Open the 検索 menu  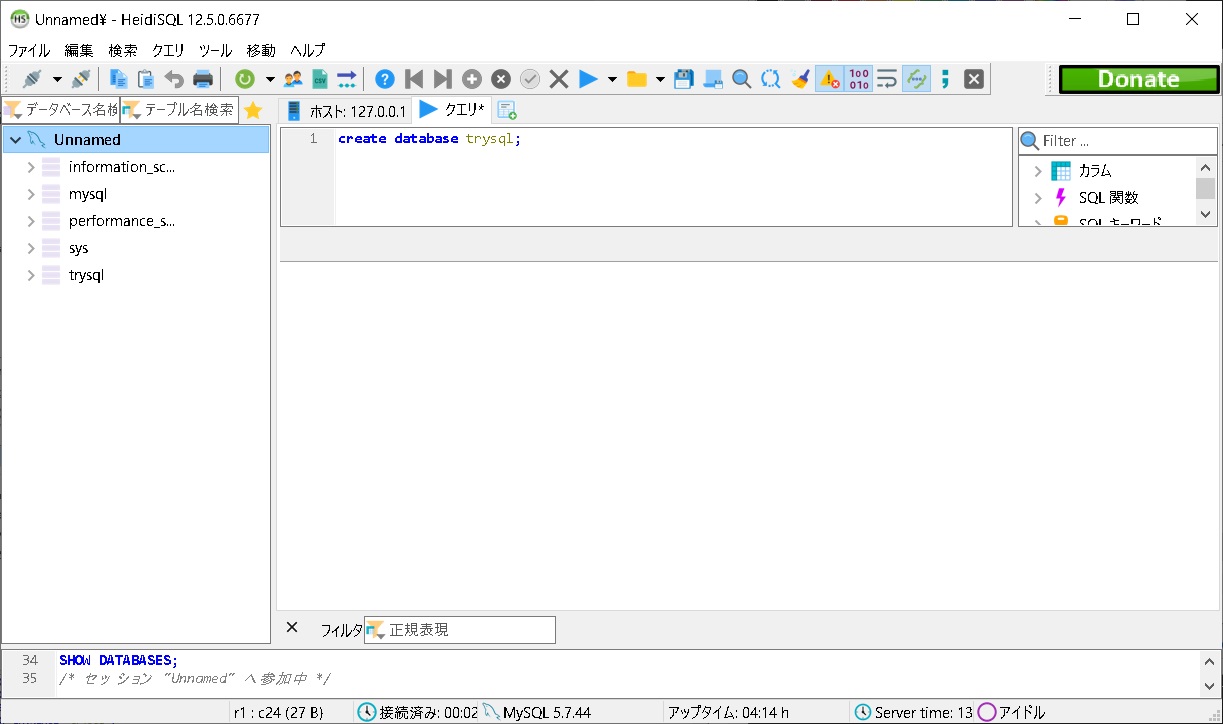(x=123, y=50)
